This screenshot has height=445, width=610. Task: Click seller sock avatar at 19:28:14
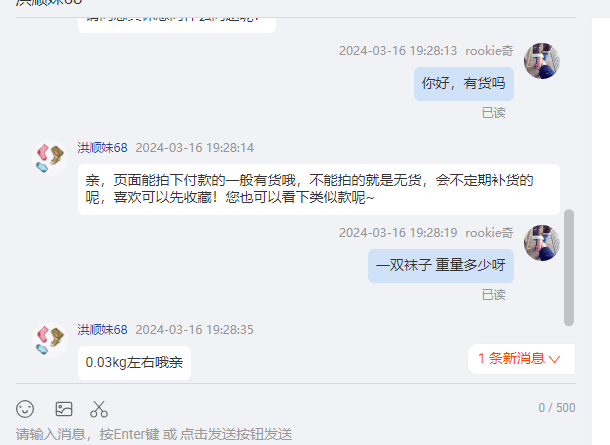click(50, 158)
